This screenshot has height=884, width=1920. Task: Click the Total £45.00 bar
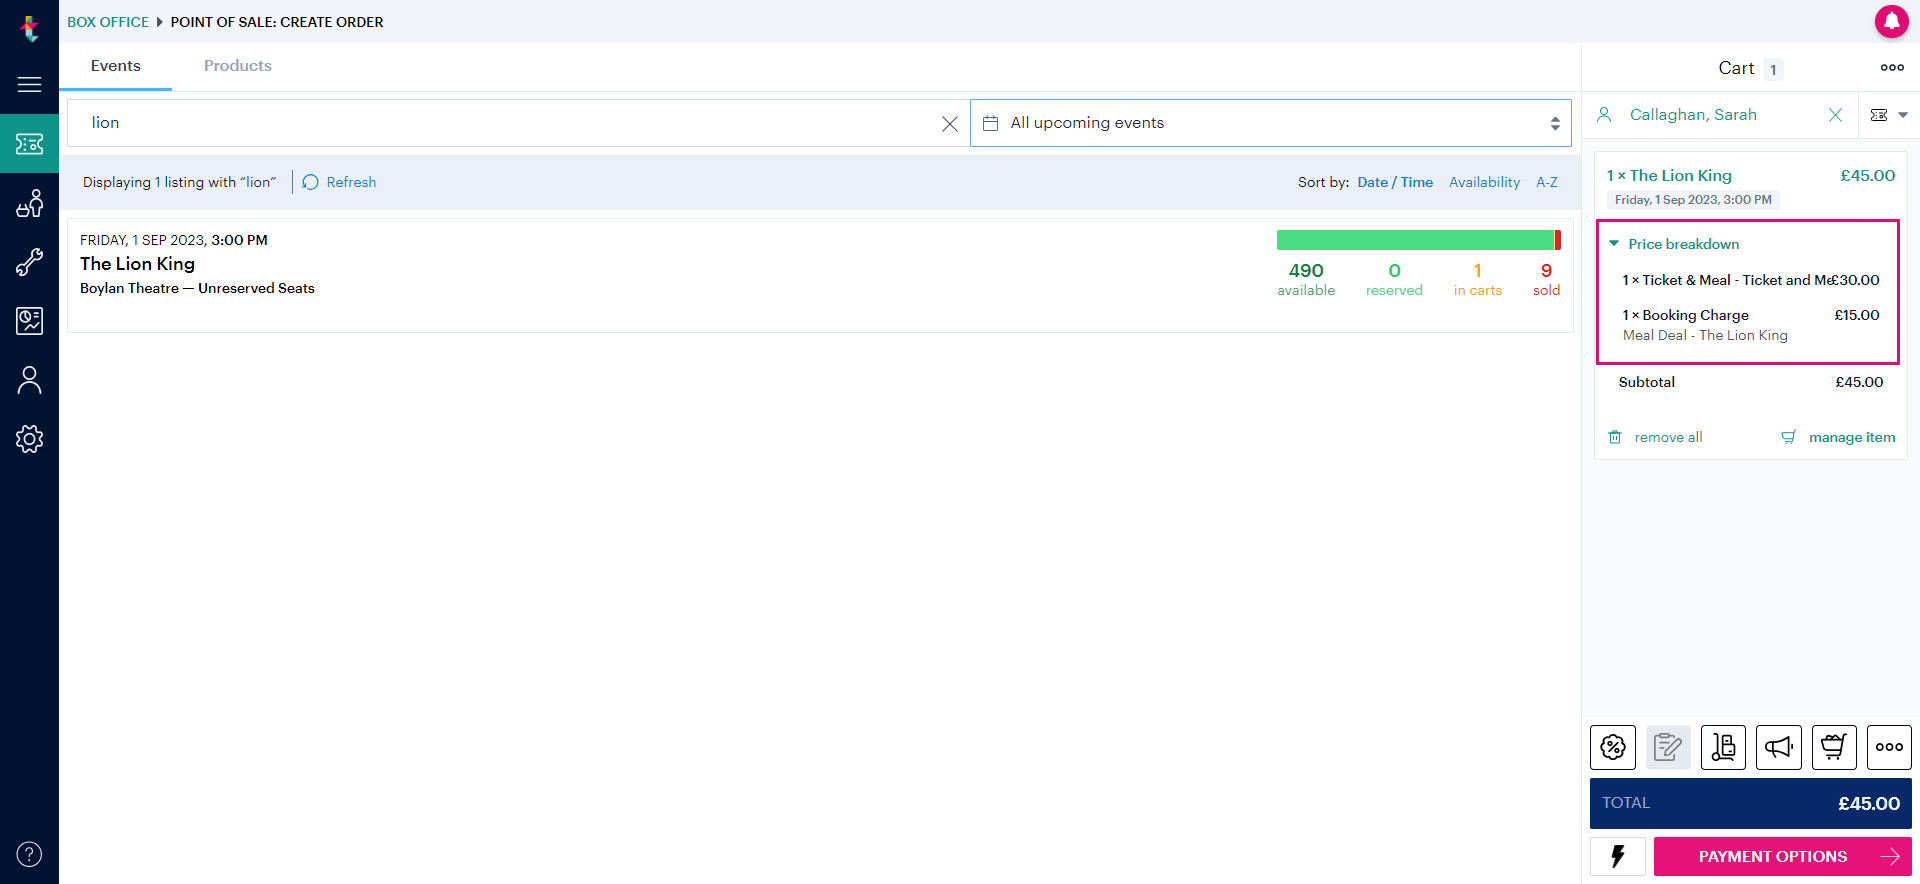click(1750, 803)
